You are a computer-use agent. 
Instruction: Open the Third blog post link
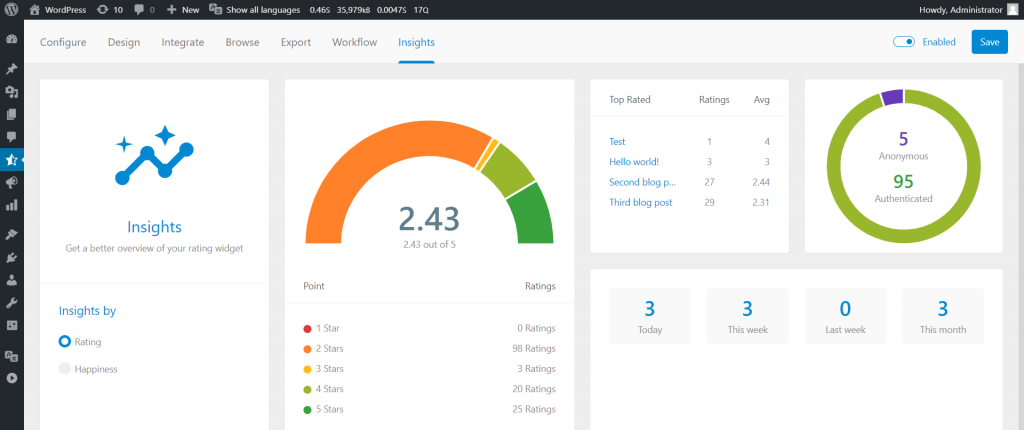pos(641,203)
